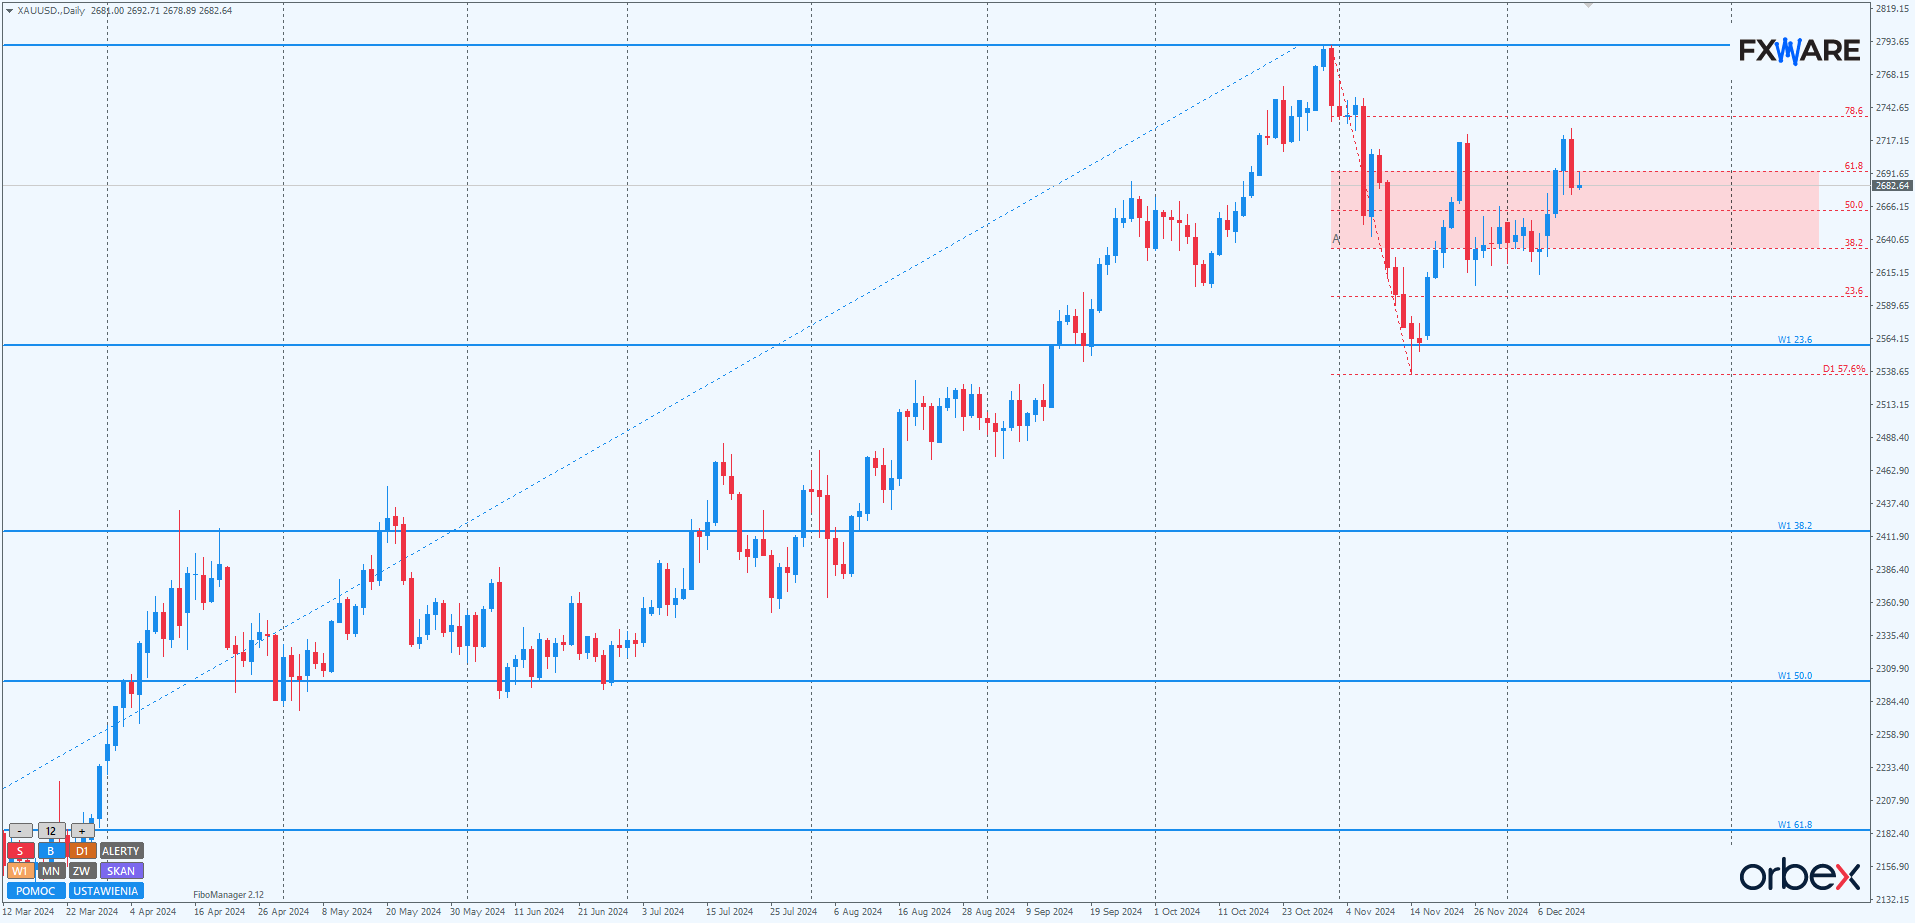This screenshot has width=1915, height=923.
Task: Start the SKAN scanner
Action: (121, 871)
